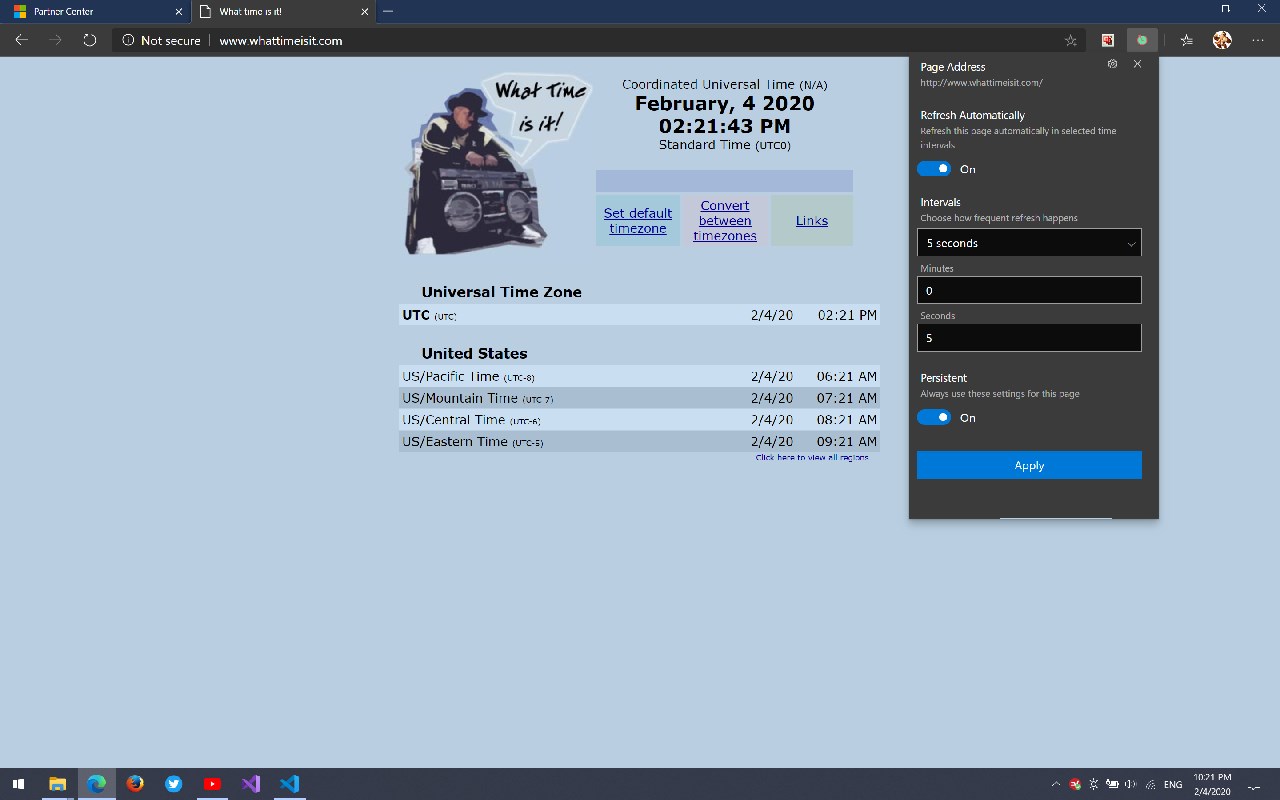
Task: Select the UTC row in time table
Action: point(639,315)
